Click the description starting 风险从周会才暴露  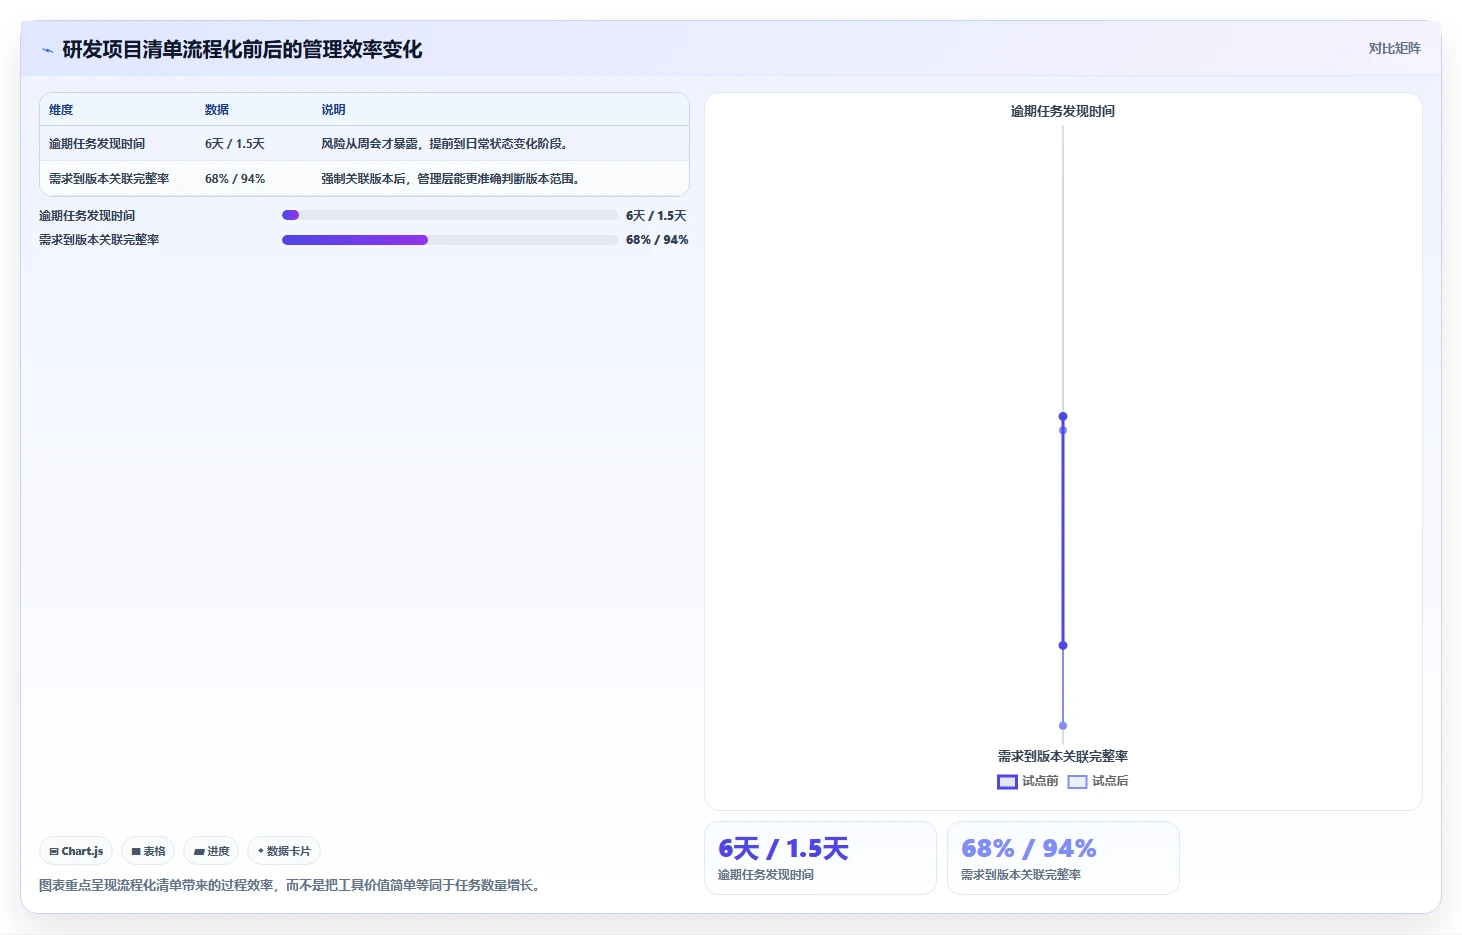pyautogui.click(x=444, y=144)
